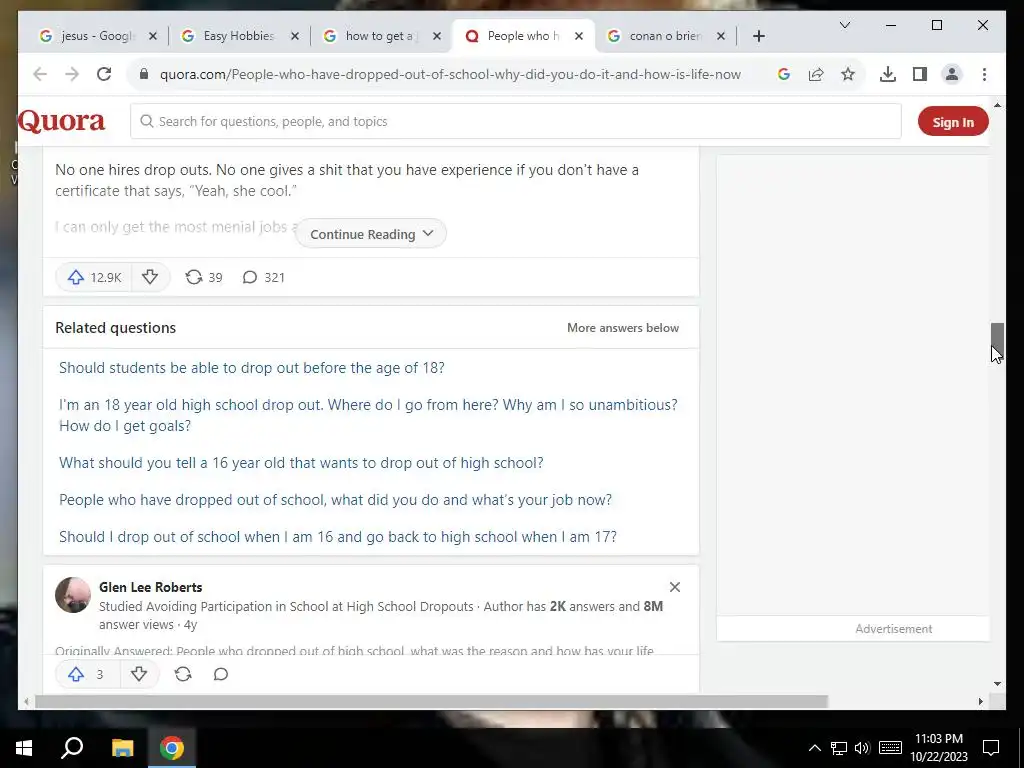Open Chrome downloads

point(888,74)
